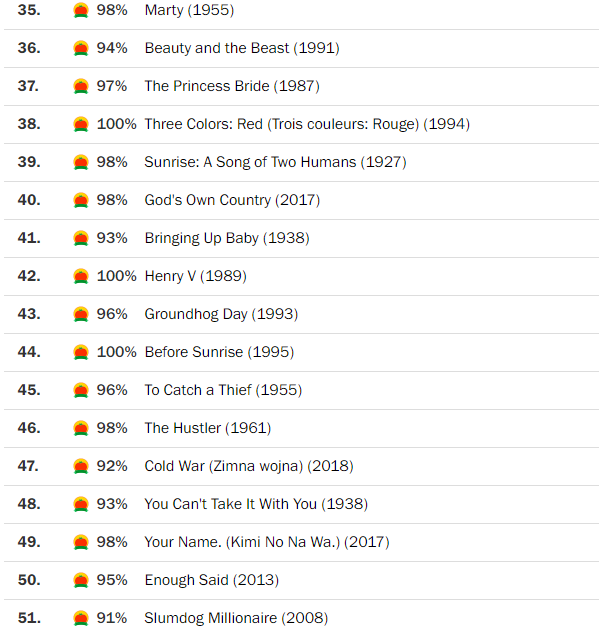The width and height of the screenshot is (599, 633).
Task: Select the tomato icon beside Groundhog Day
Action: [x=81, y=314]
